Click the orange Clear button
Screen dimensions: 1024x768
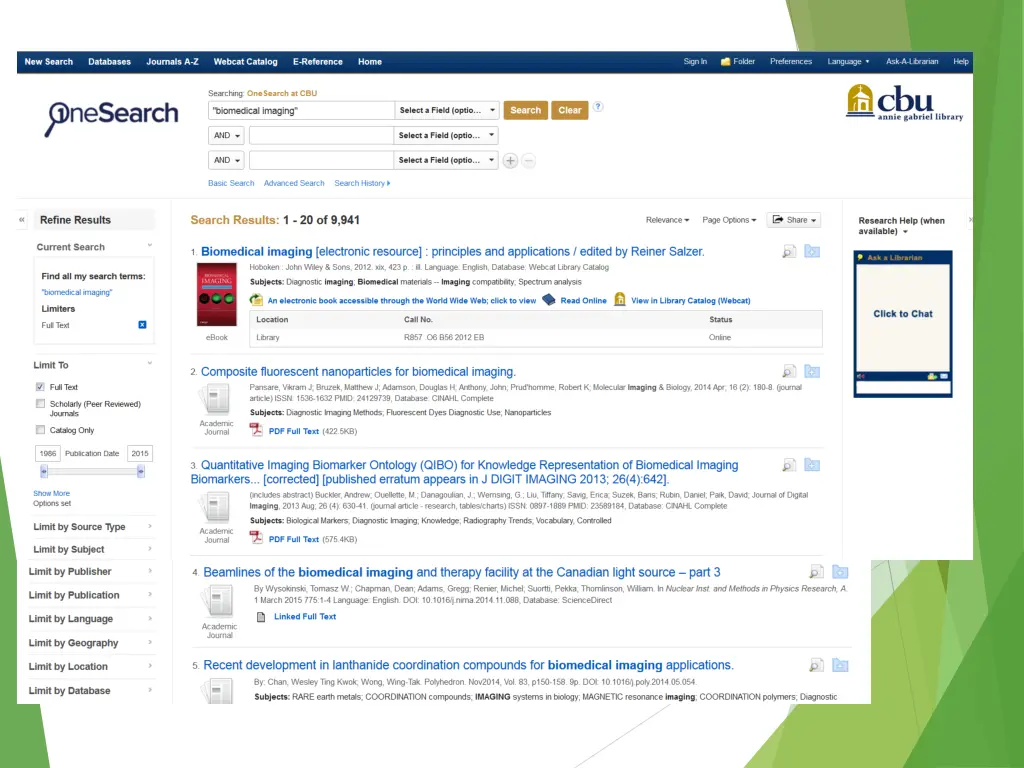tap(569, 110)
